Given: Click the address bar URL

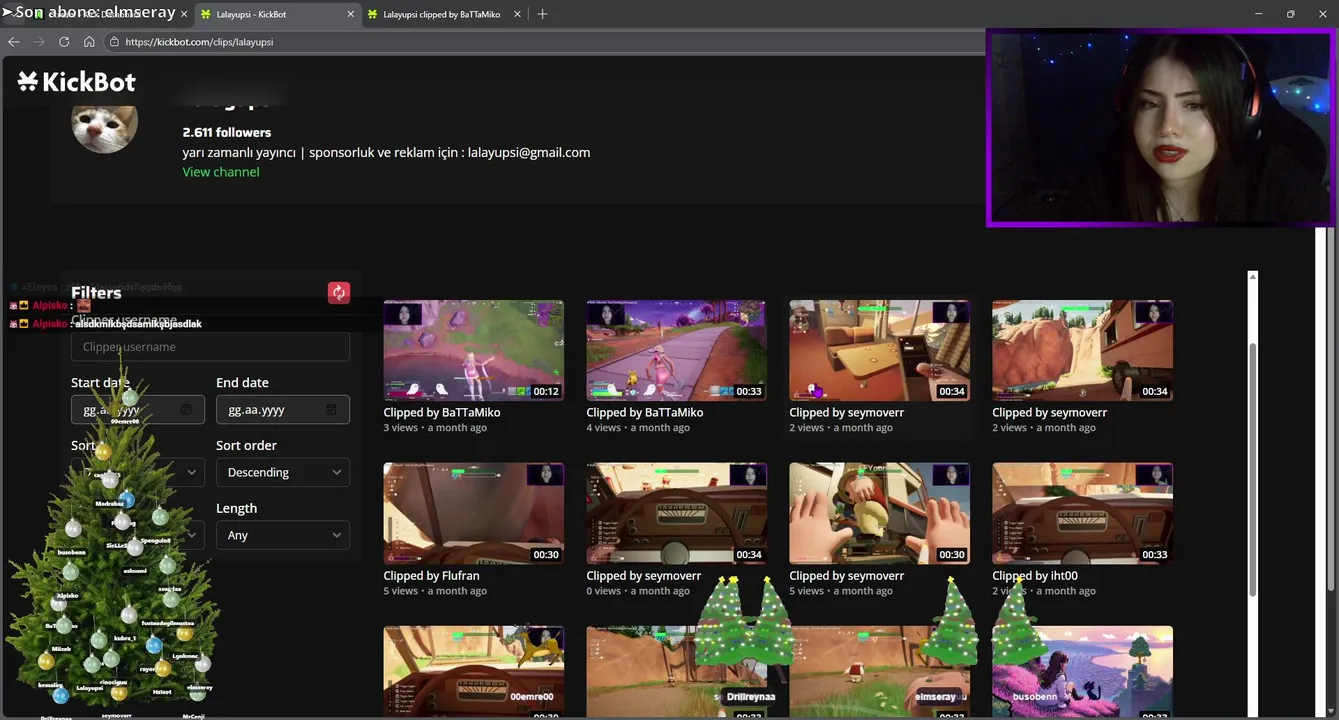Looking at the screenshot, I should click(x=200, y=42).
